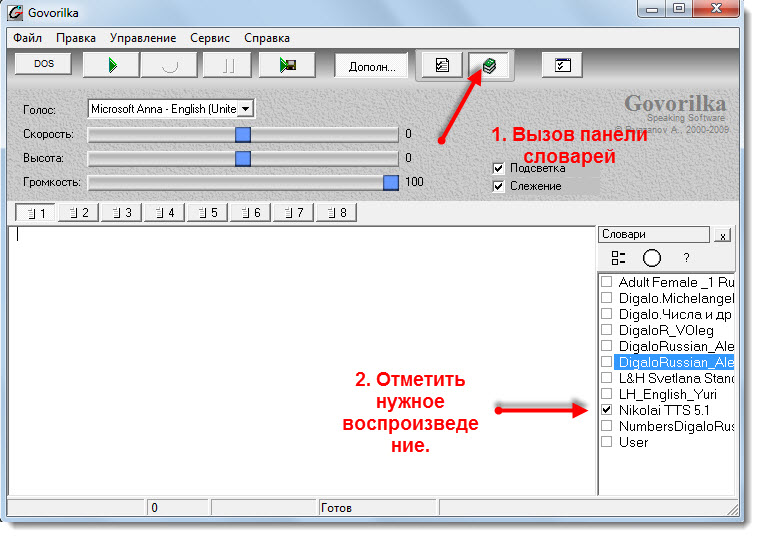Check the LH_English_Yuri dictionary
The image size is (759, 537).
coord(607,394)
